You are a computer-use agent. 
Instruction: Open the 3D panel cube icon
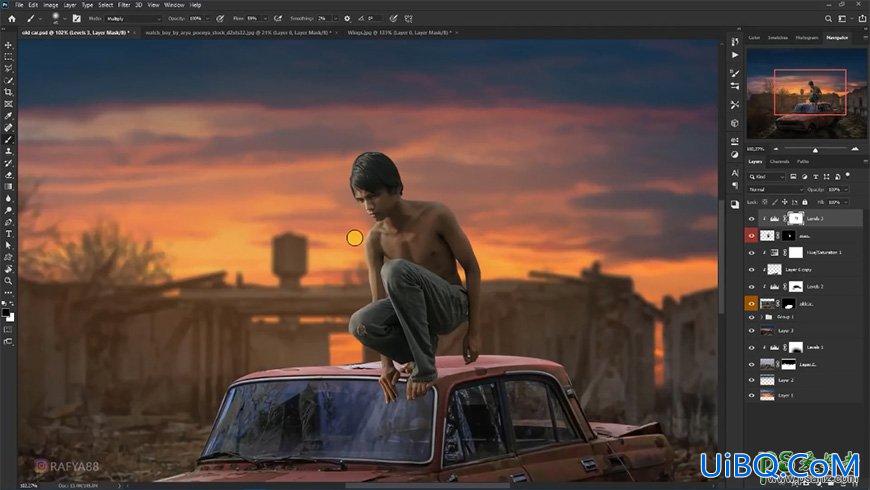tap(735, 123)
